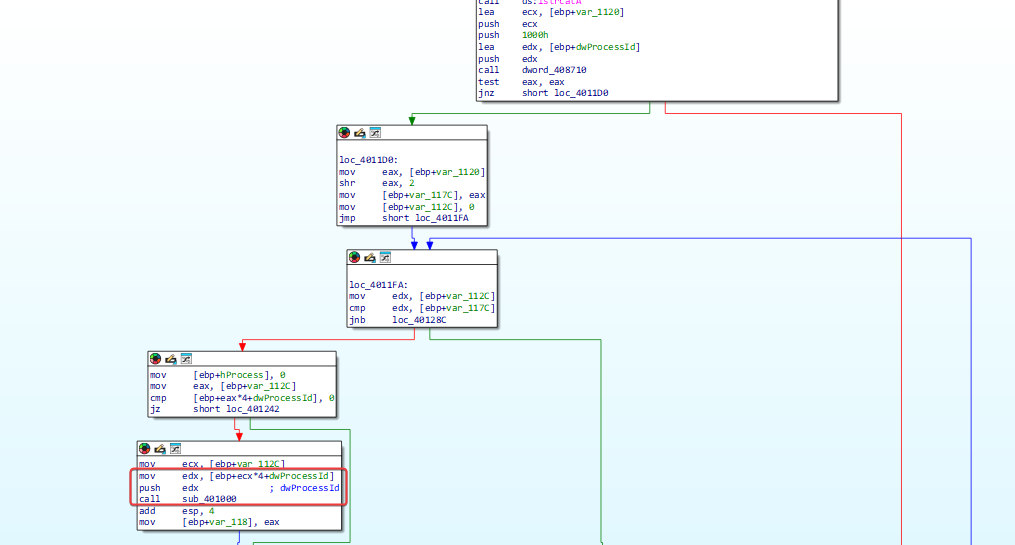Select line 'mov [ebp+var_118], eax'

point(209,522)
